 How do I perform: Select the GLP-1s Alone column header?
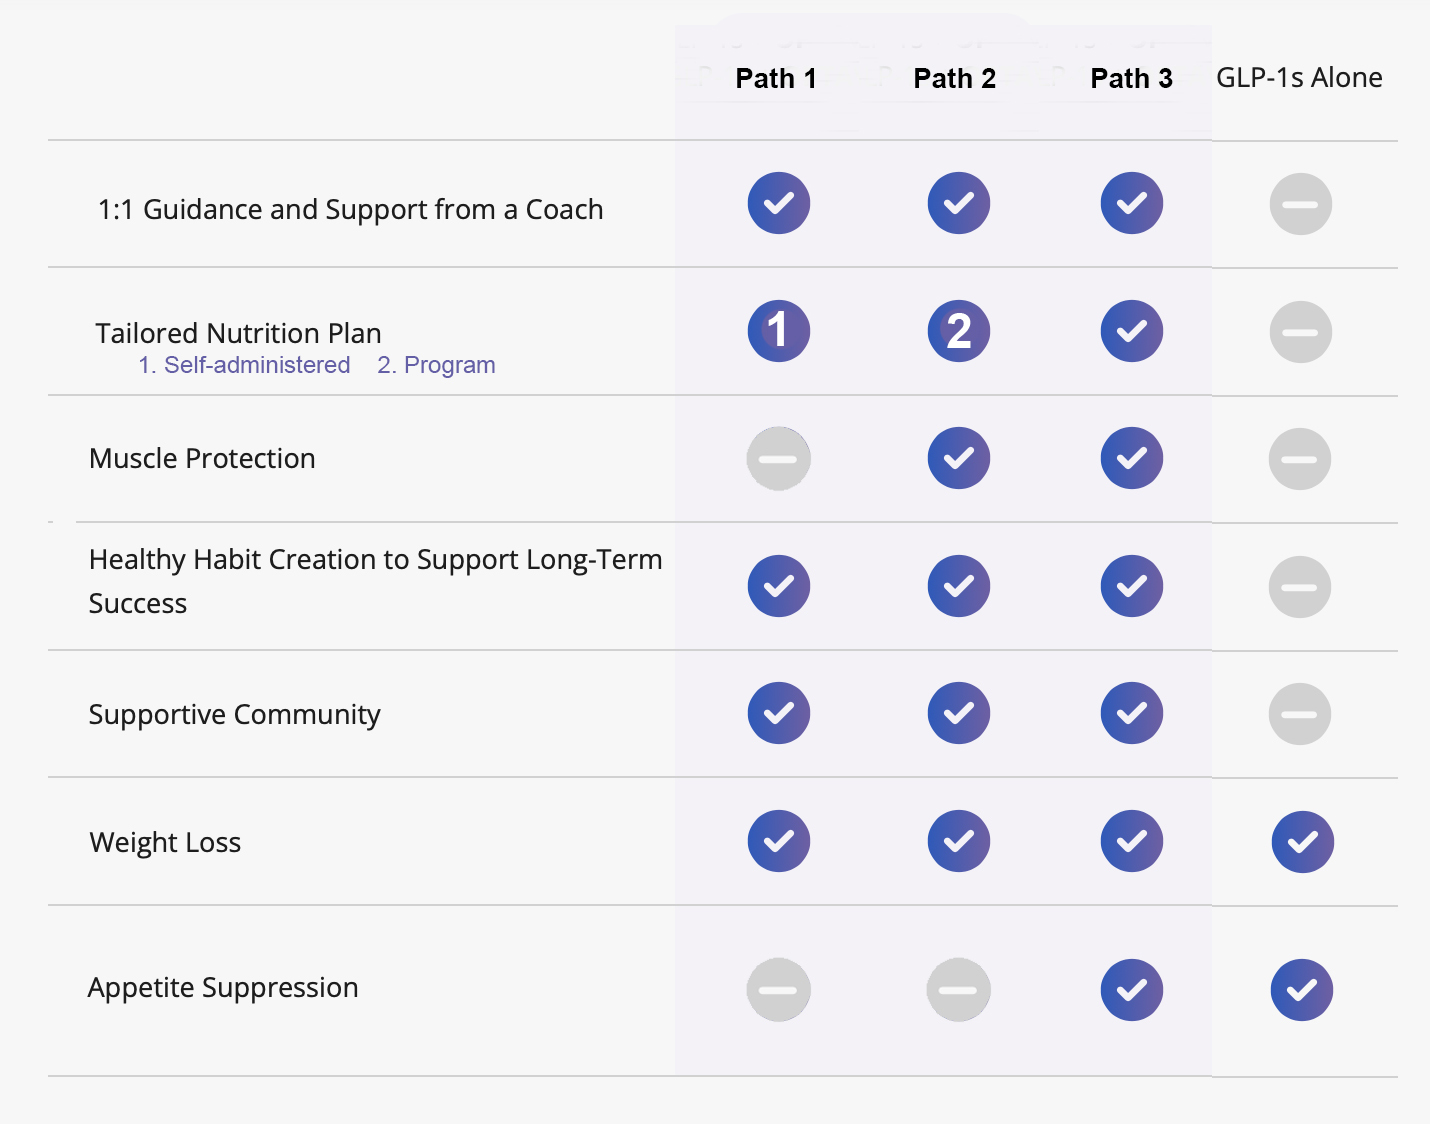coord(1299,78)
